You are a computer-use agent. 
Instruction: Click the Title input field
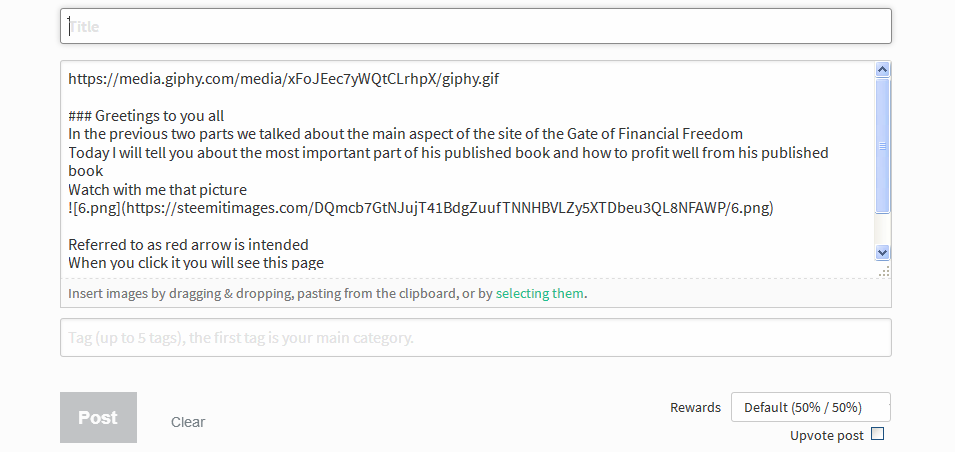[x=475, y=27]
